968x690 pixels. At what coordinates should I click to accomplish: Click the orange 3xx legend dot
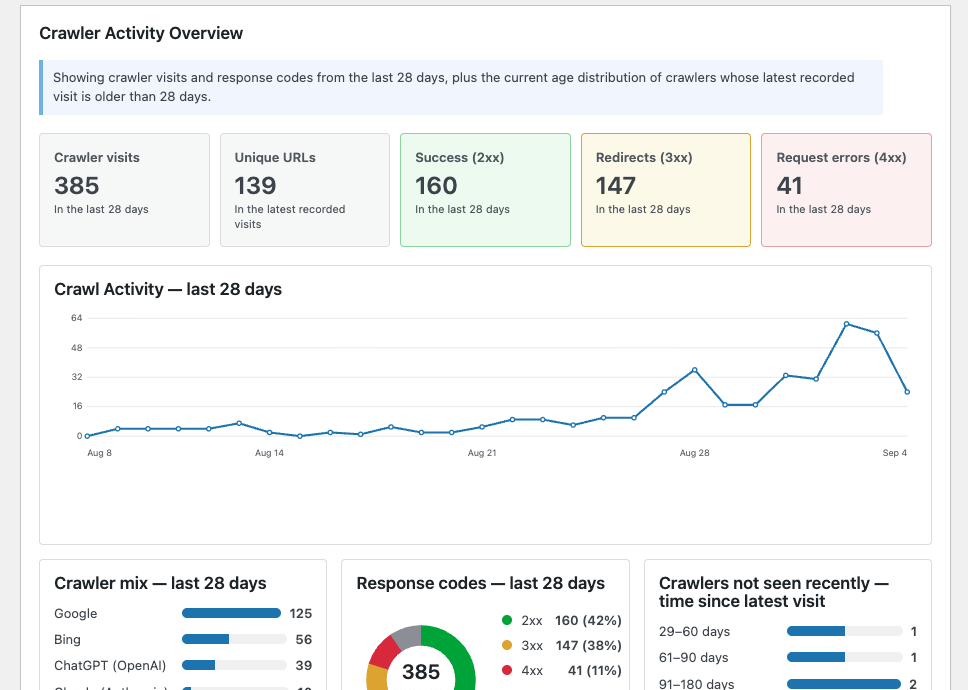coord(507,645)
